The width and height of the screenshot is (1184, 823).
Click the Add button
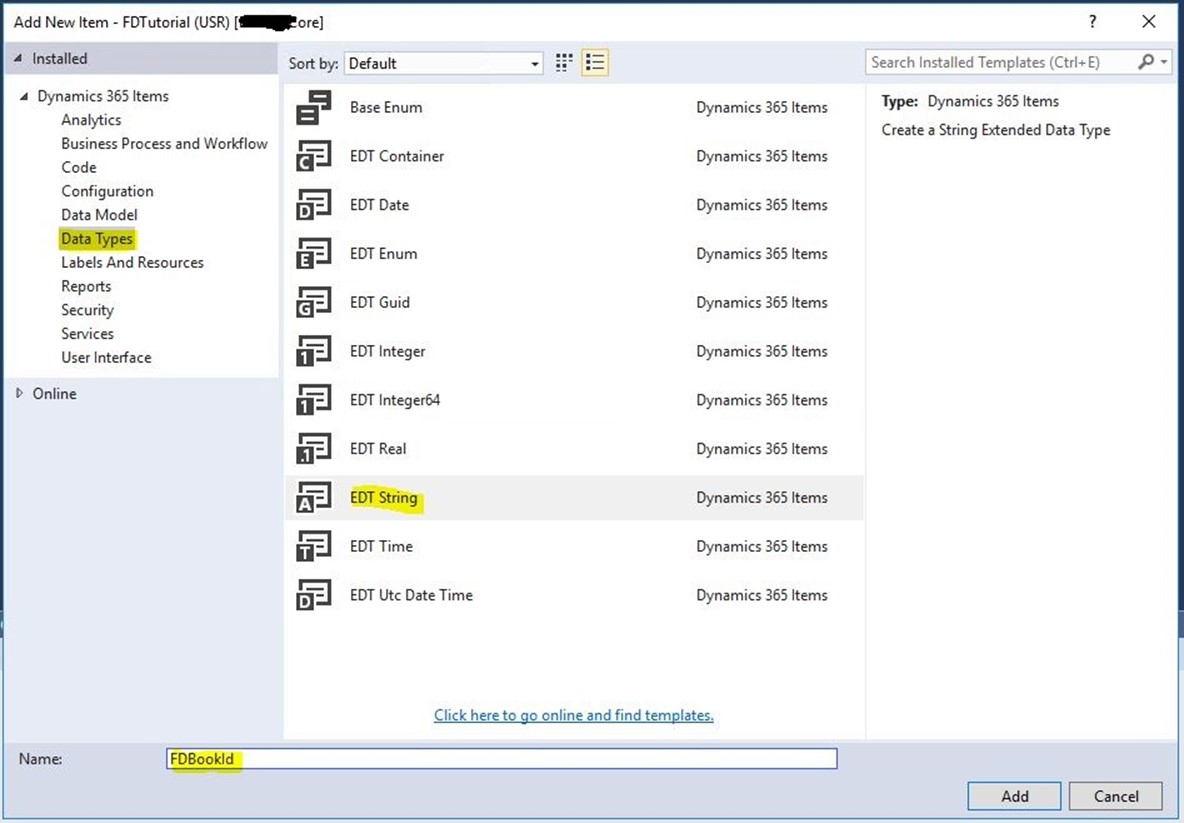click(1014, 796)
